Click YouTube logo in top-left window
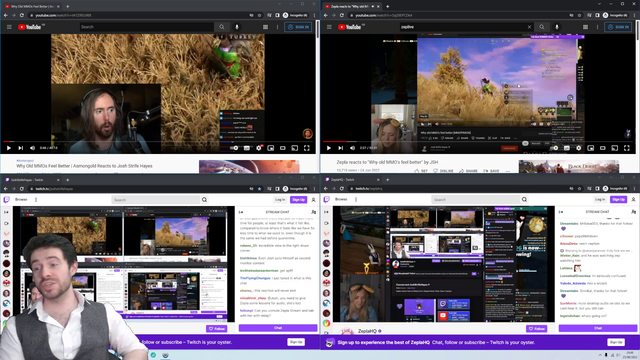This screenshot has width=640, height=360. click(30, 27)
